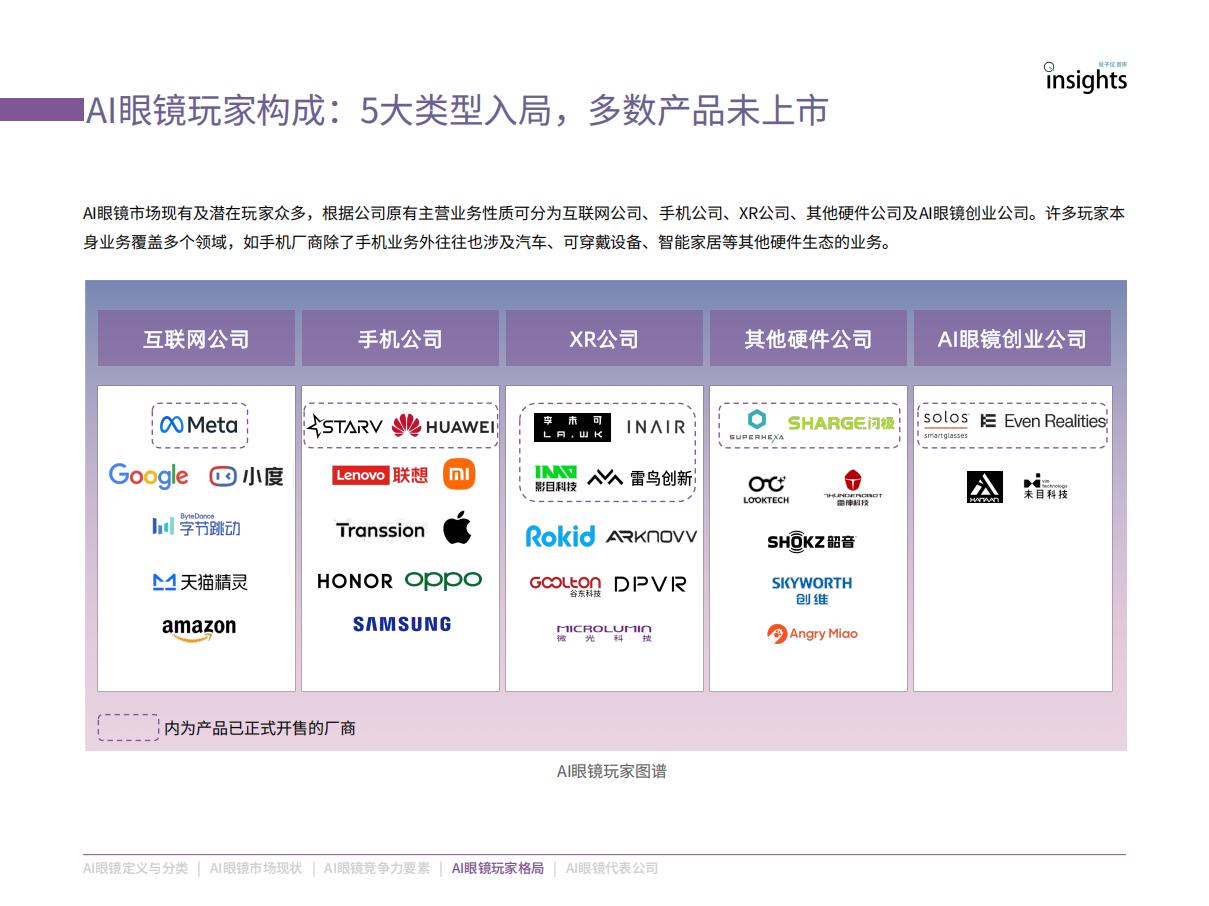The image size is (1209, 906).
Task: Click the Apple logo
Action: [x=457, y=527]
